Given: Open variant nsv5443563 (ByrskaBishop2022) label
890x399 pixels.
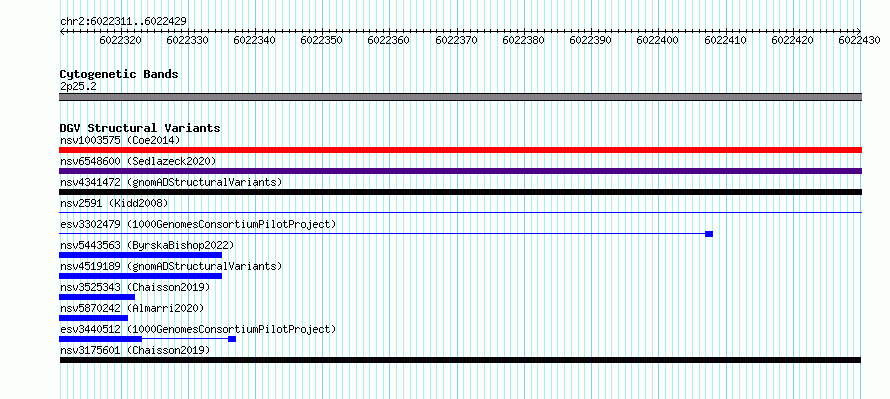Looking at the screenshot, I should [x=147, y=245].
